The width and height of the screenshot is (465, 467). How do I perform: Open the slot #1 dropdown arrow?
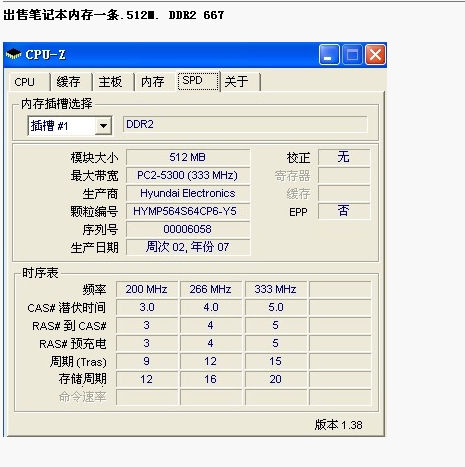(103, 126)
